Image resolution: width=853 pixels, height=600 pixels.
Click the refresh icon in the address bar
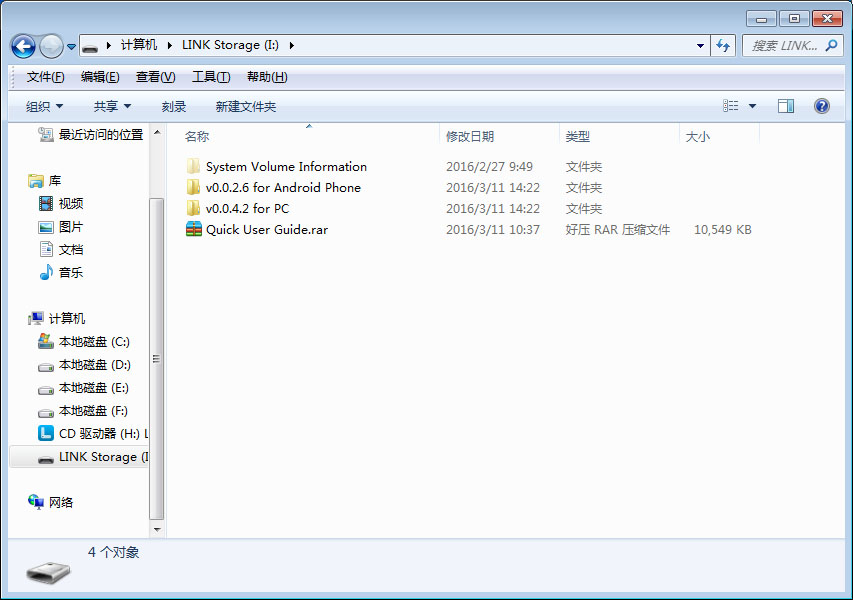[722, 45]
